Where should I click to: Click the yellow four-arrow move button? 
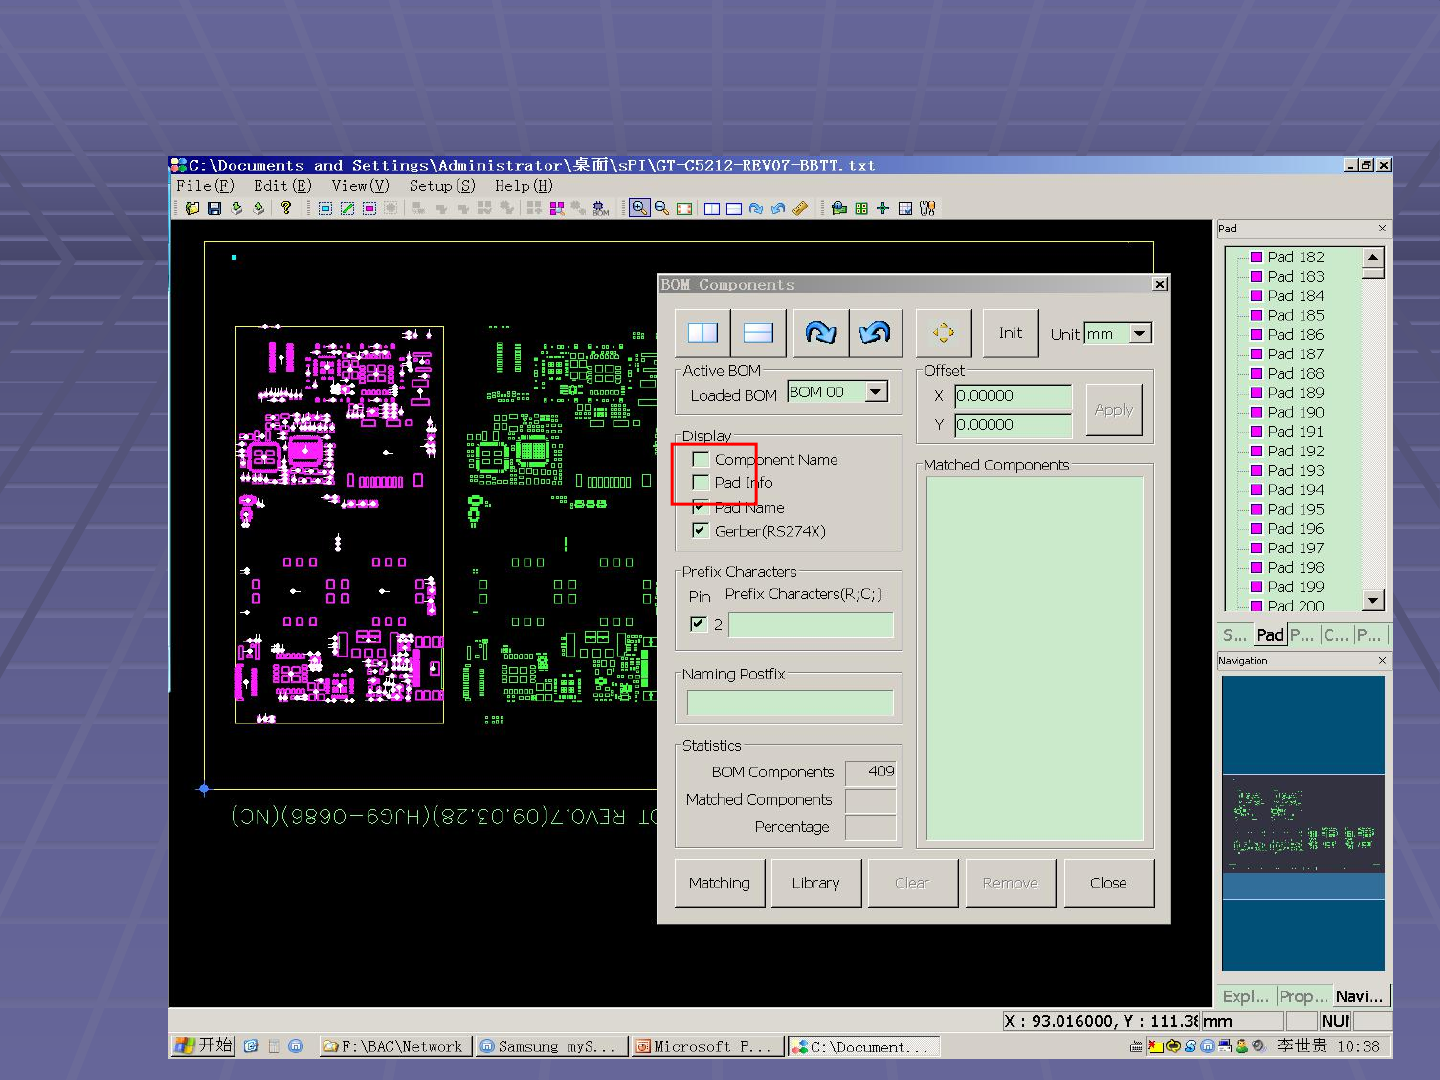click(x=943, y=333)
